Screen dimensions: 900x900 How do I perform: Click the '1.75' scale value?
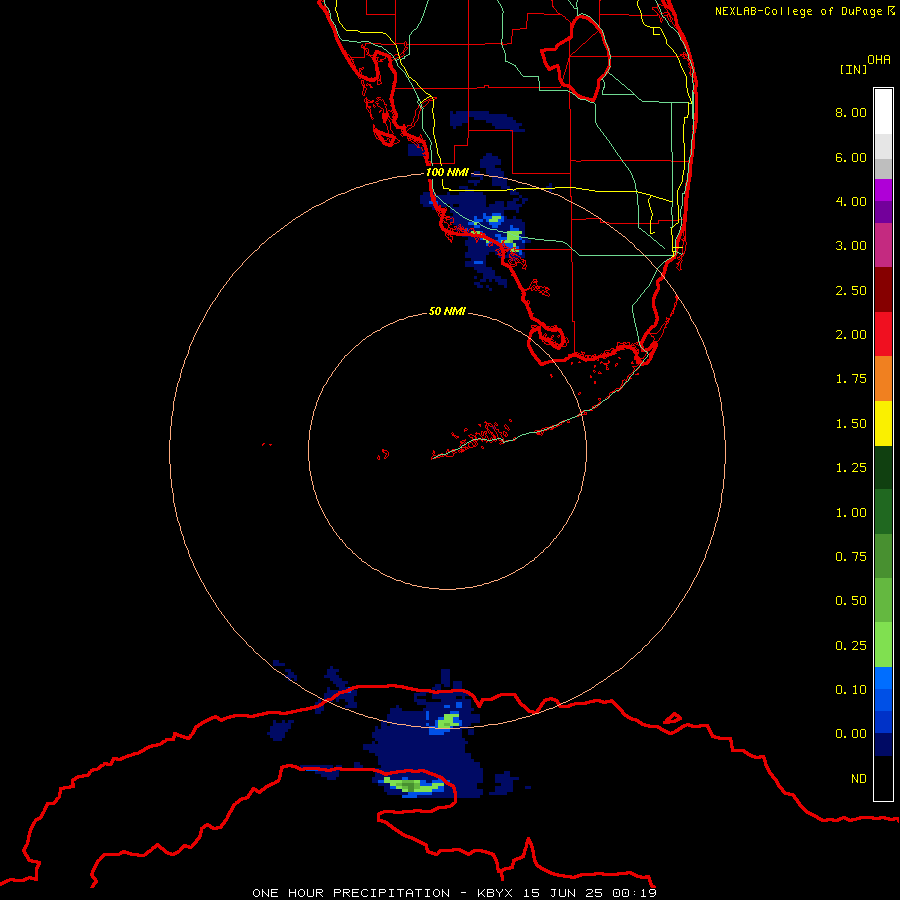click(851, 379)
